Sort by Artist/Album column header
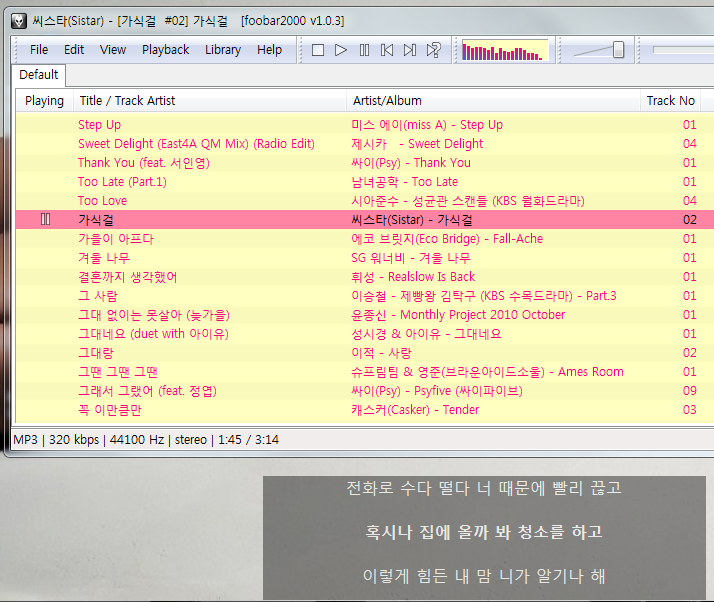This screenshot has width=714, height=602. (493, 101)
